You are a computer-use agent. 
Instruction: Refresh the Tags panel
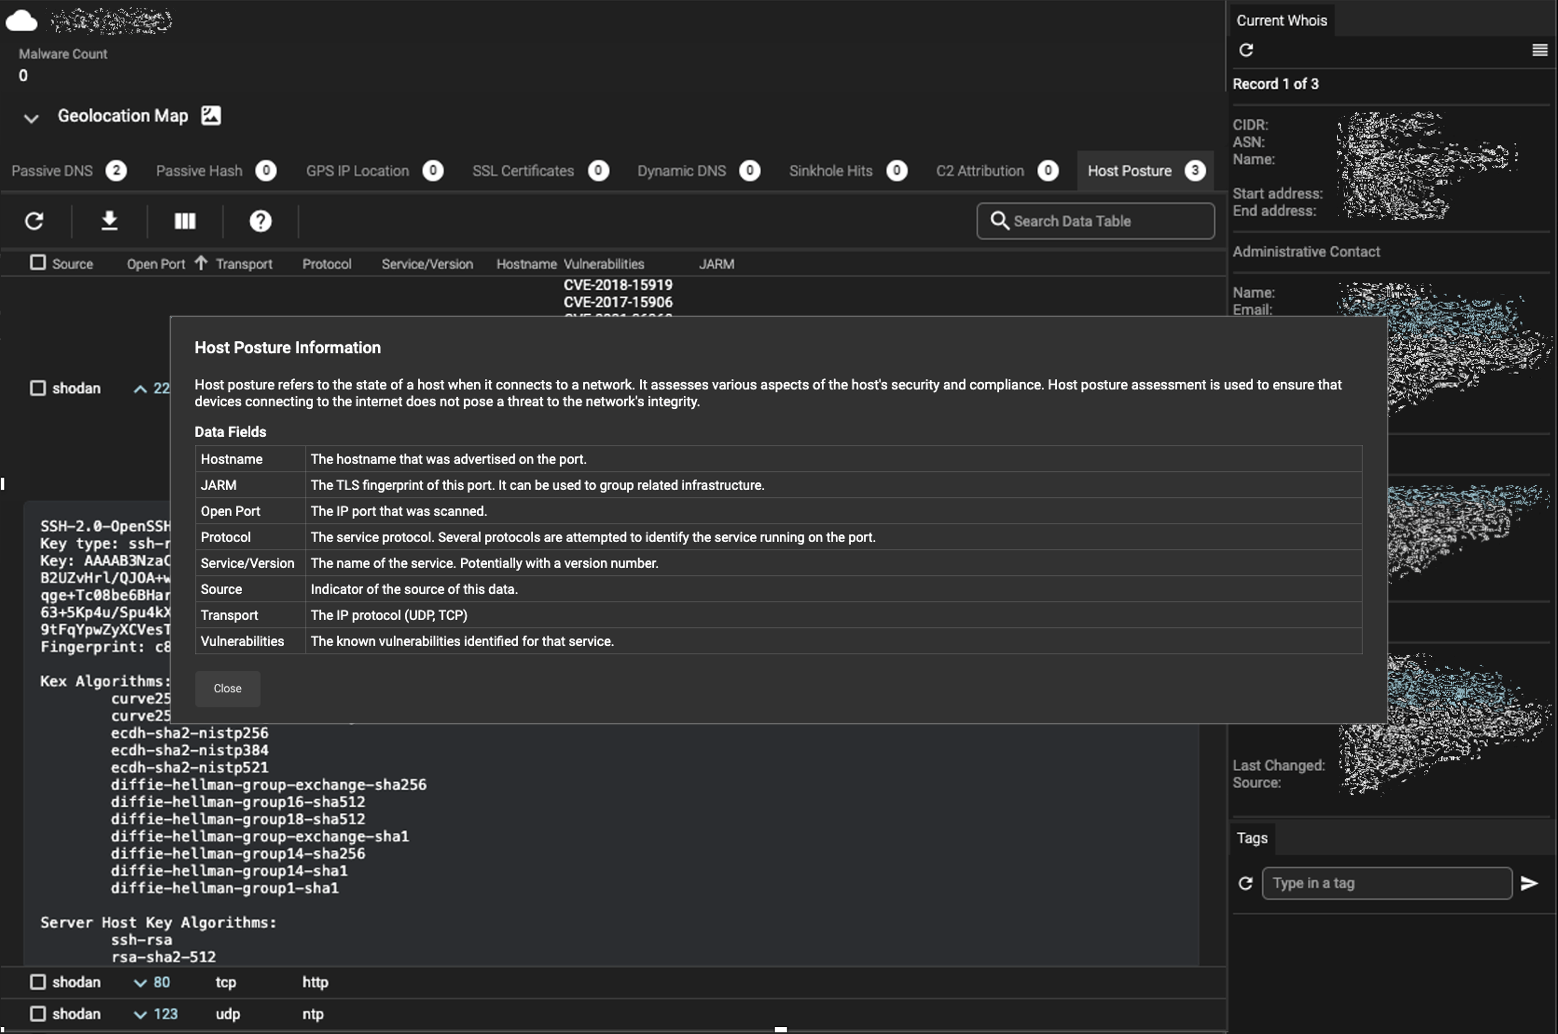[x=1246, y=883]
